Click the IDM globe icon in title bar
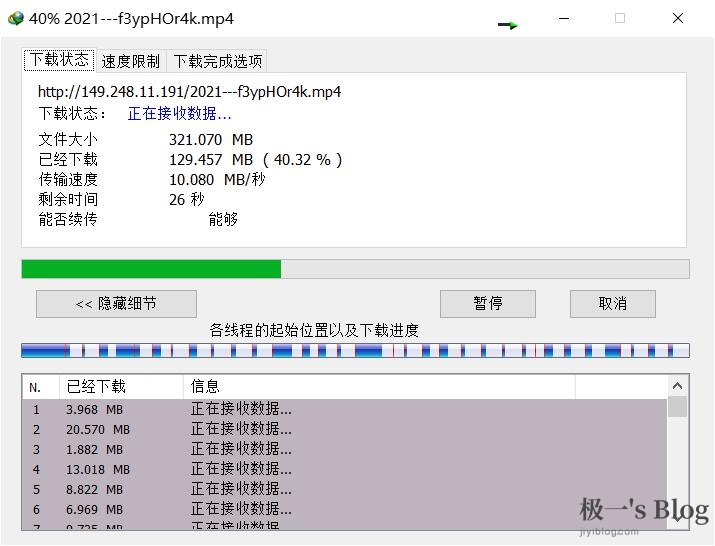 click(x=15, y=18)
